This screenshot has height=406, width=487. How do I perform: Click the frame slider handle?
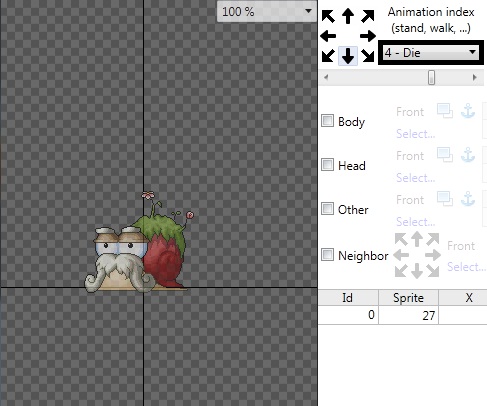point(431,78)
